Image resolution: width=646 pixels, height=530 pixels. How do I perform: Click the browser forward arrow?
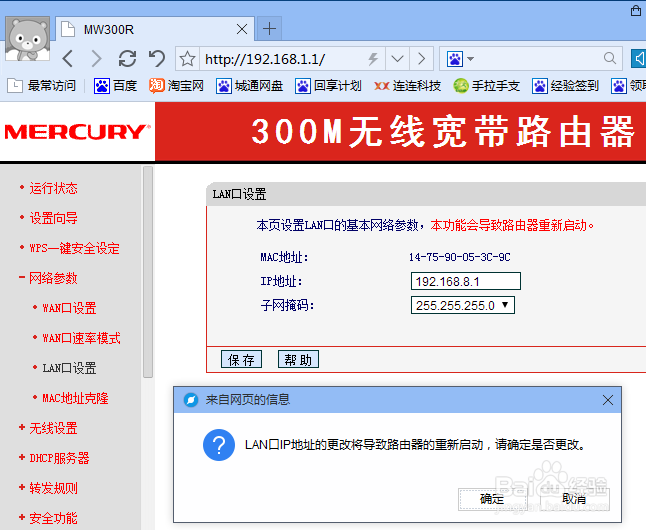(x=96, y=59)
